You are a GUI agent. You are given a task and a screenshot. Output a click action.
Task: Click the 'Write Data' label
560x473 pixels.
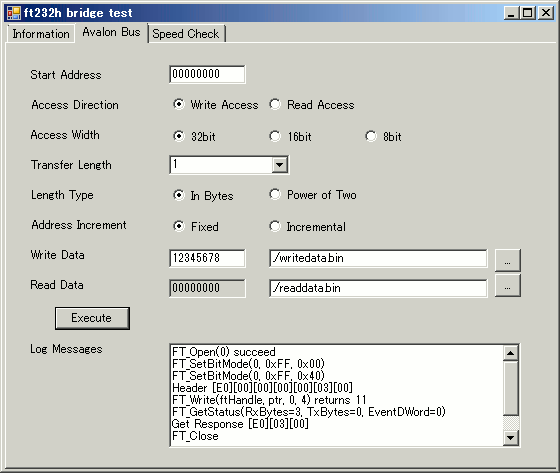58,255
